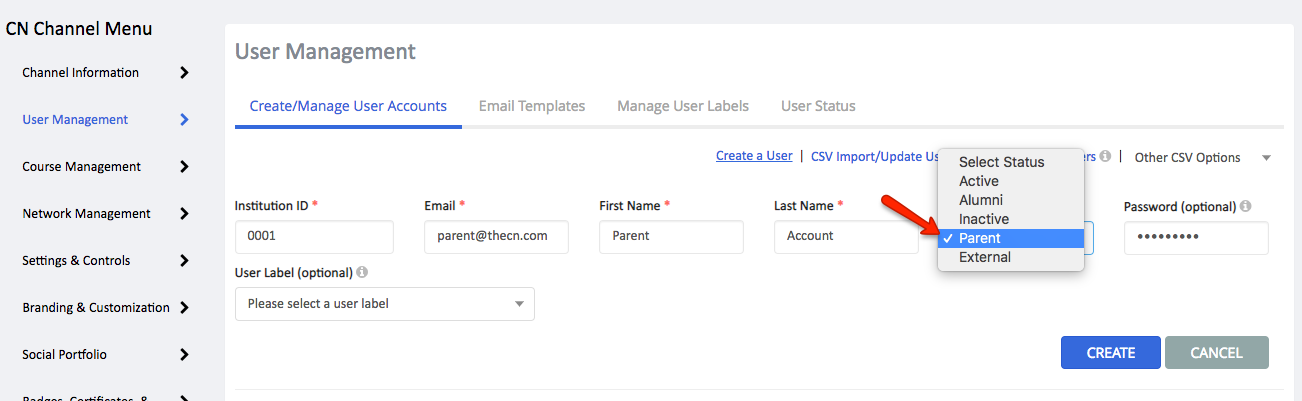Click the blue CREATE button
1302x401 pixels.
tap(1111, 353)
